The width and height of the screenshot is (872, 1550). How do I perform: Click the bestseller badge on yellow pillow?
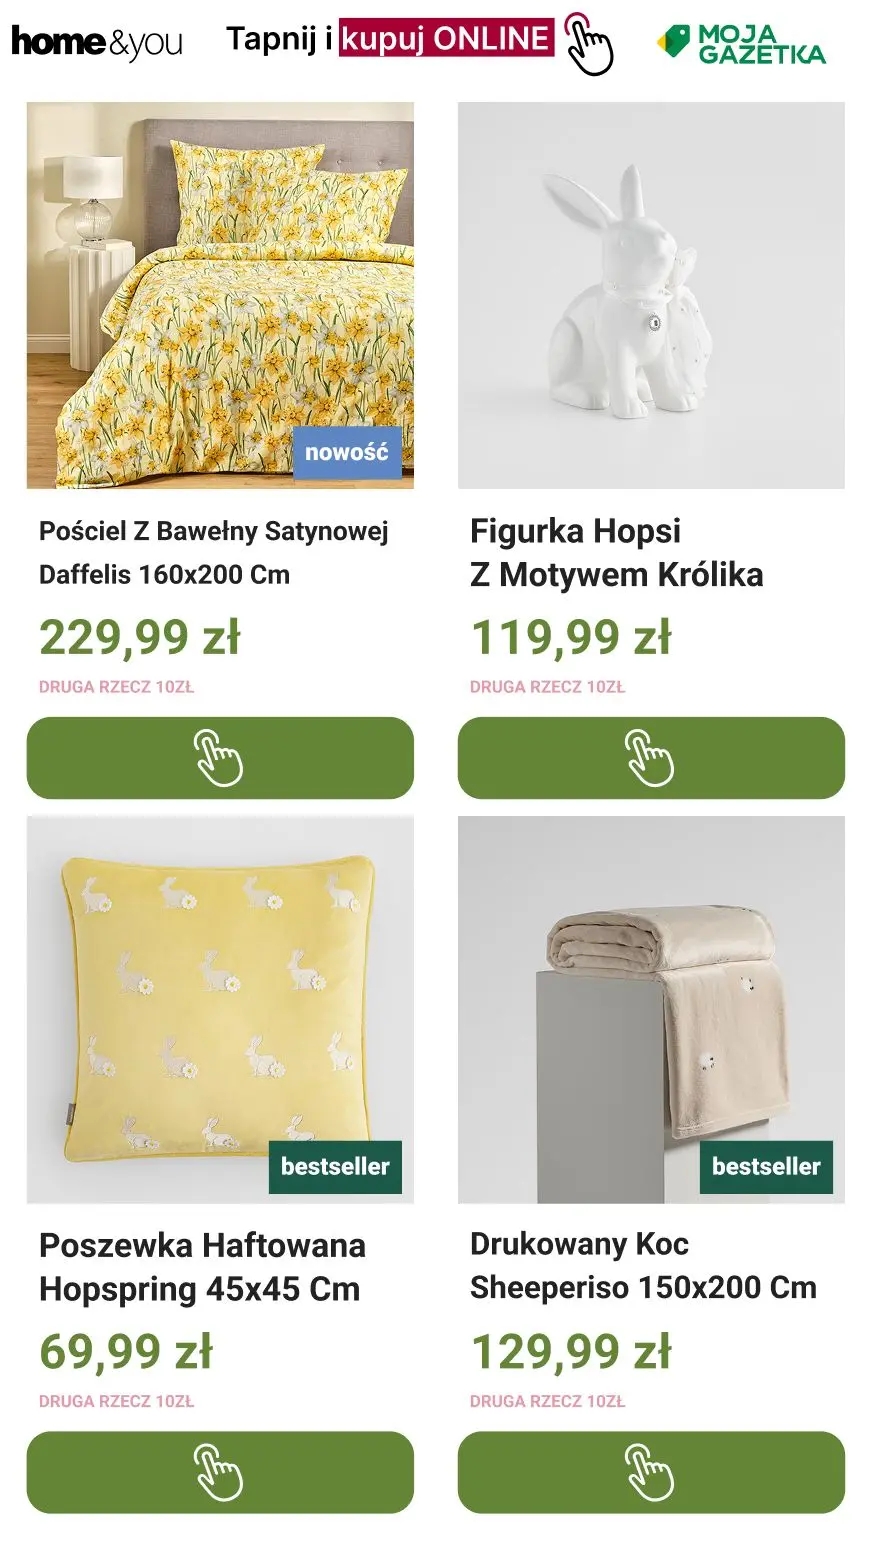click(335, 1166)
